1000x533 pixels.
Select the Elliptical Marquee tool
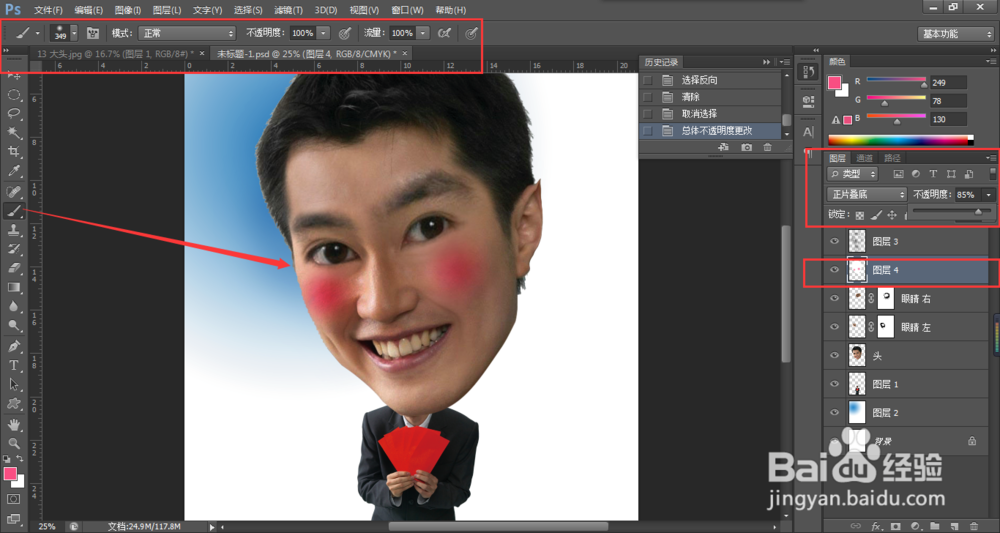[13, 95]
